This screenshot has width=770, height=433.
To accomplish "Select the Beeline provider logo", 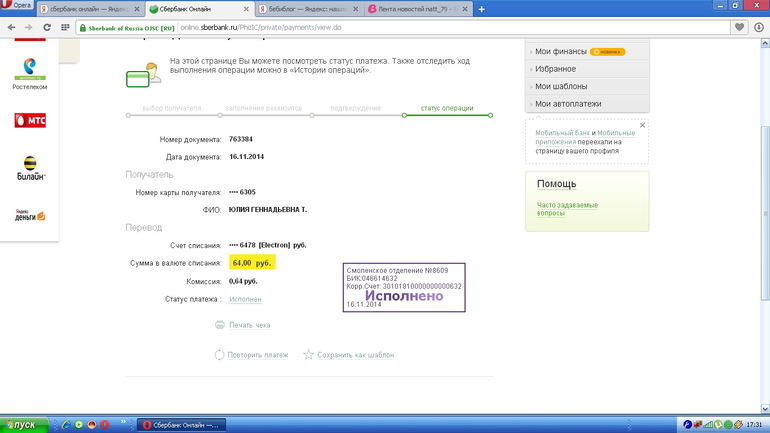I will pos(29,167).
